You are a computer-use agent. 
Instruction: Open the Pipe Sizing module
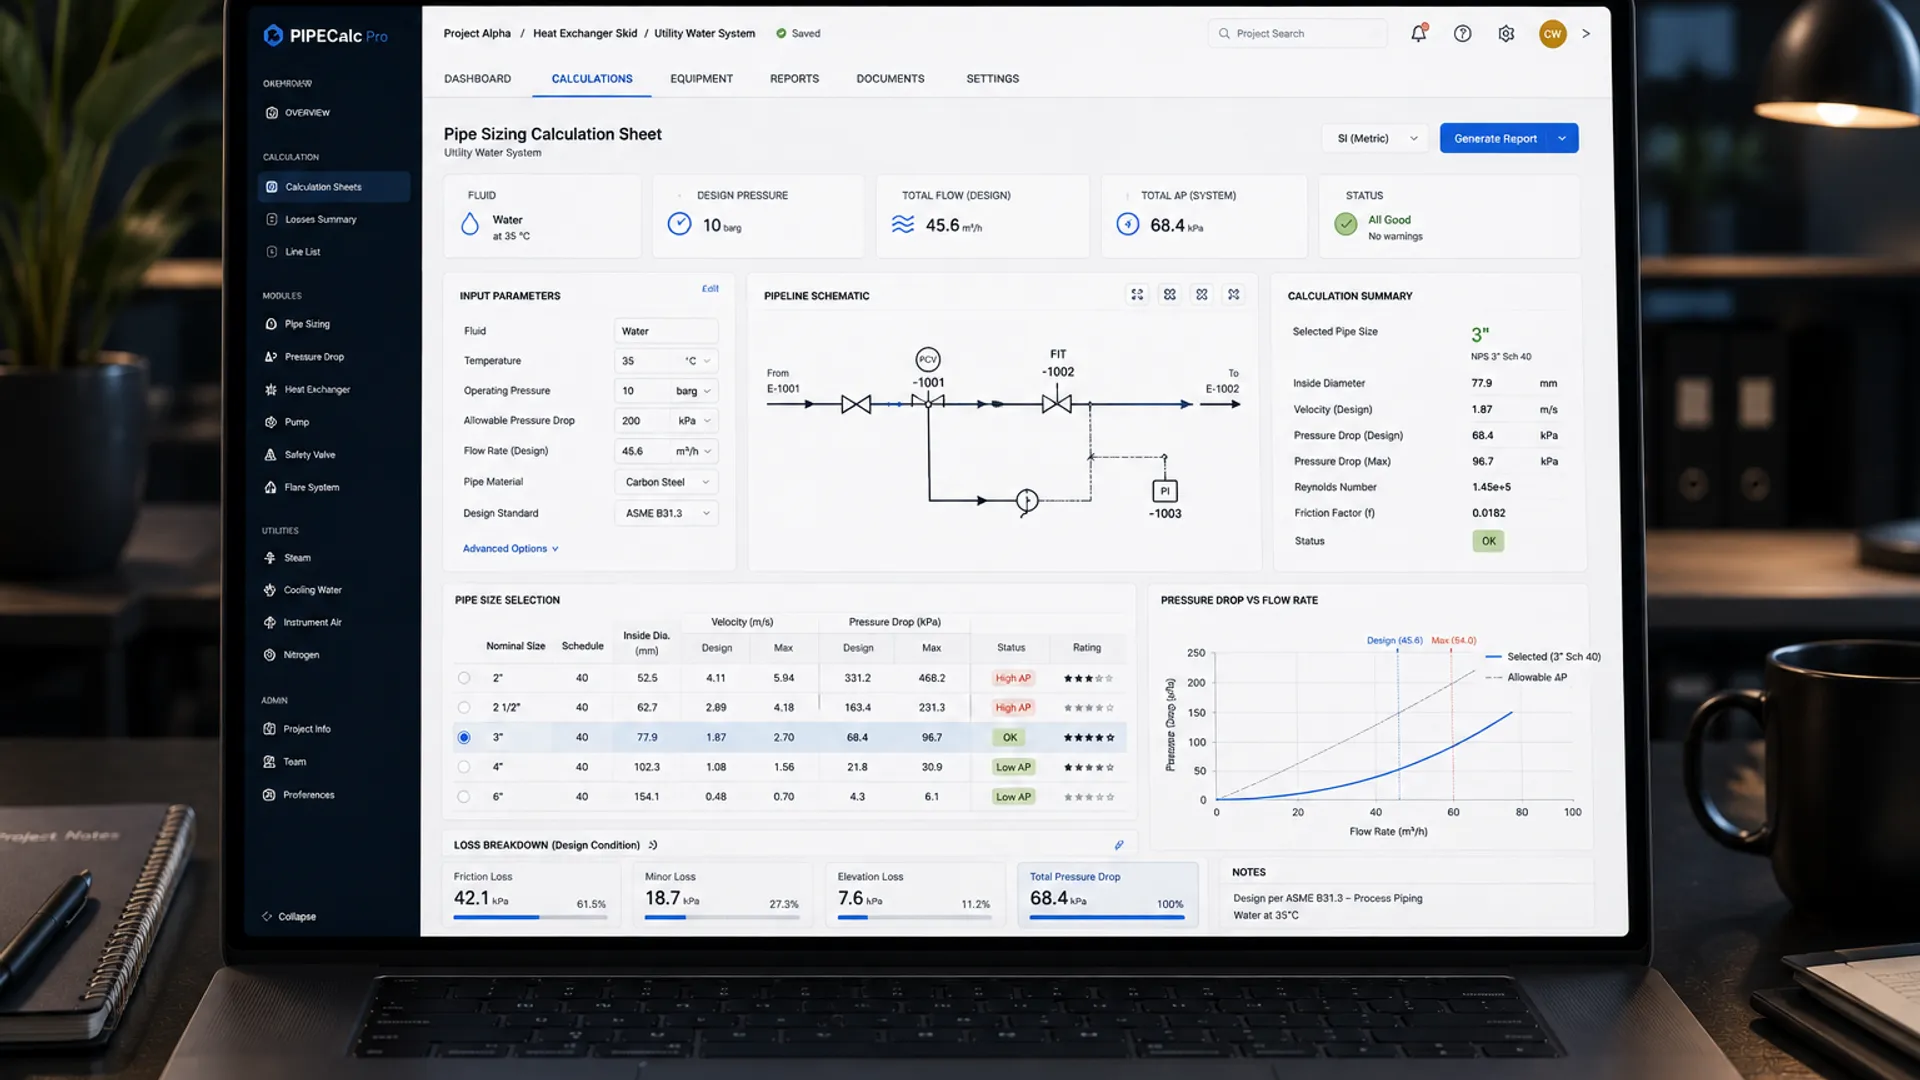click(297, 324)
